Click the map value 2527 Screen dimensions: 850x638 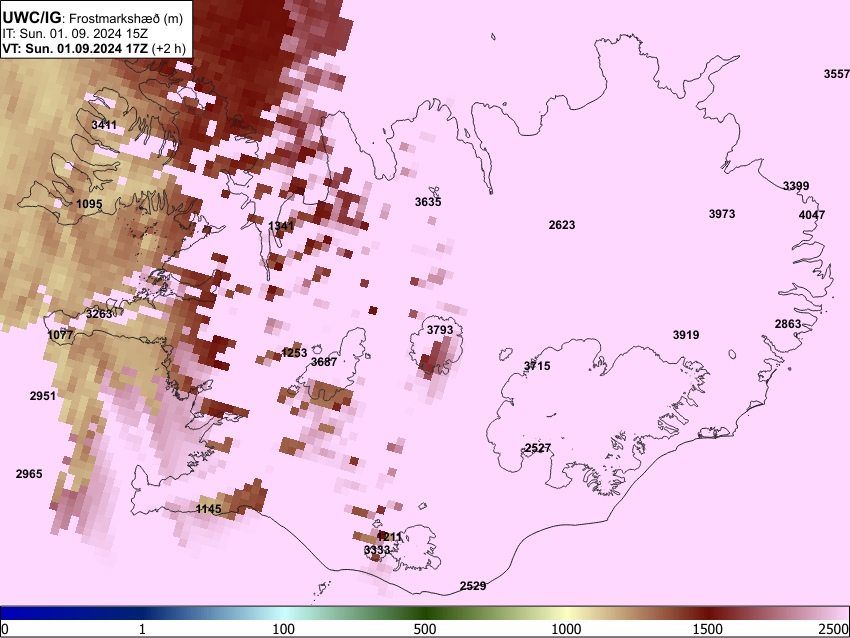538,448
